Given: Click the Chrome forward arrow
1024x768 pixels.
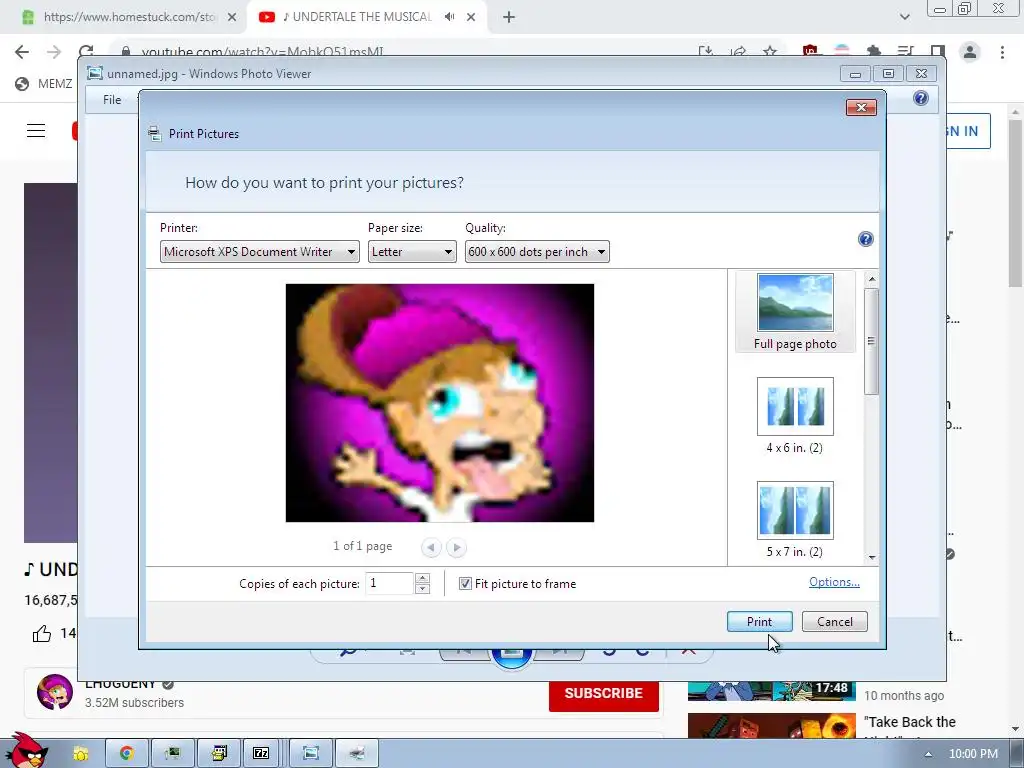Looking at the screenshot, I should point(54,52).
